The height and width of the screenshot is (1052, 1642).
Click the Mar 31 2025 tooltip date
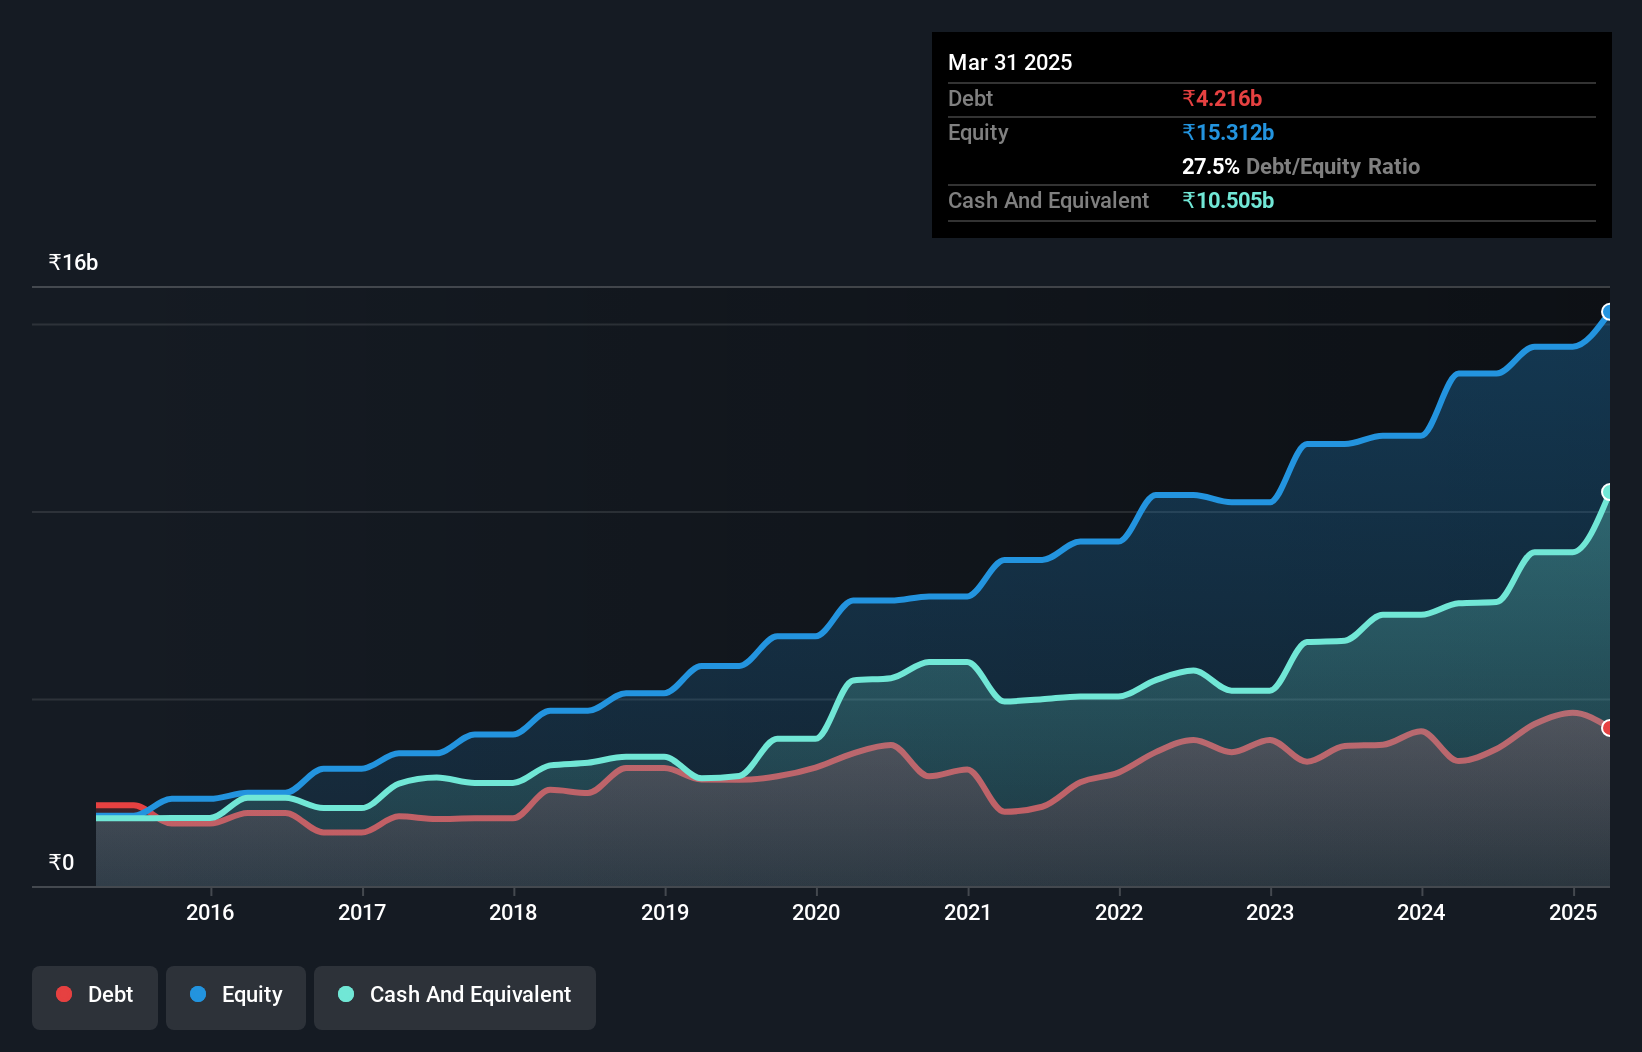pos(1010,62)
